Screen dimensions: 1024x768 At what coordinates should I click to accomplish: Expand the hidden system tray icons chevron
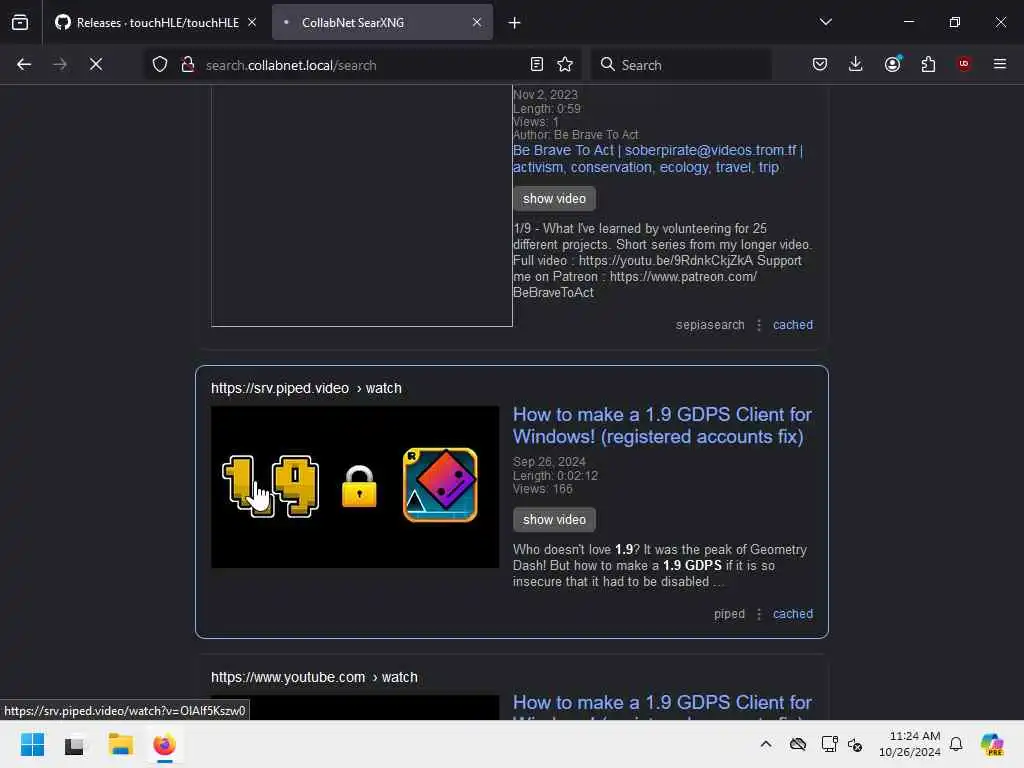[x=766, y=744]
